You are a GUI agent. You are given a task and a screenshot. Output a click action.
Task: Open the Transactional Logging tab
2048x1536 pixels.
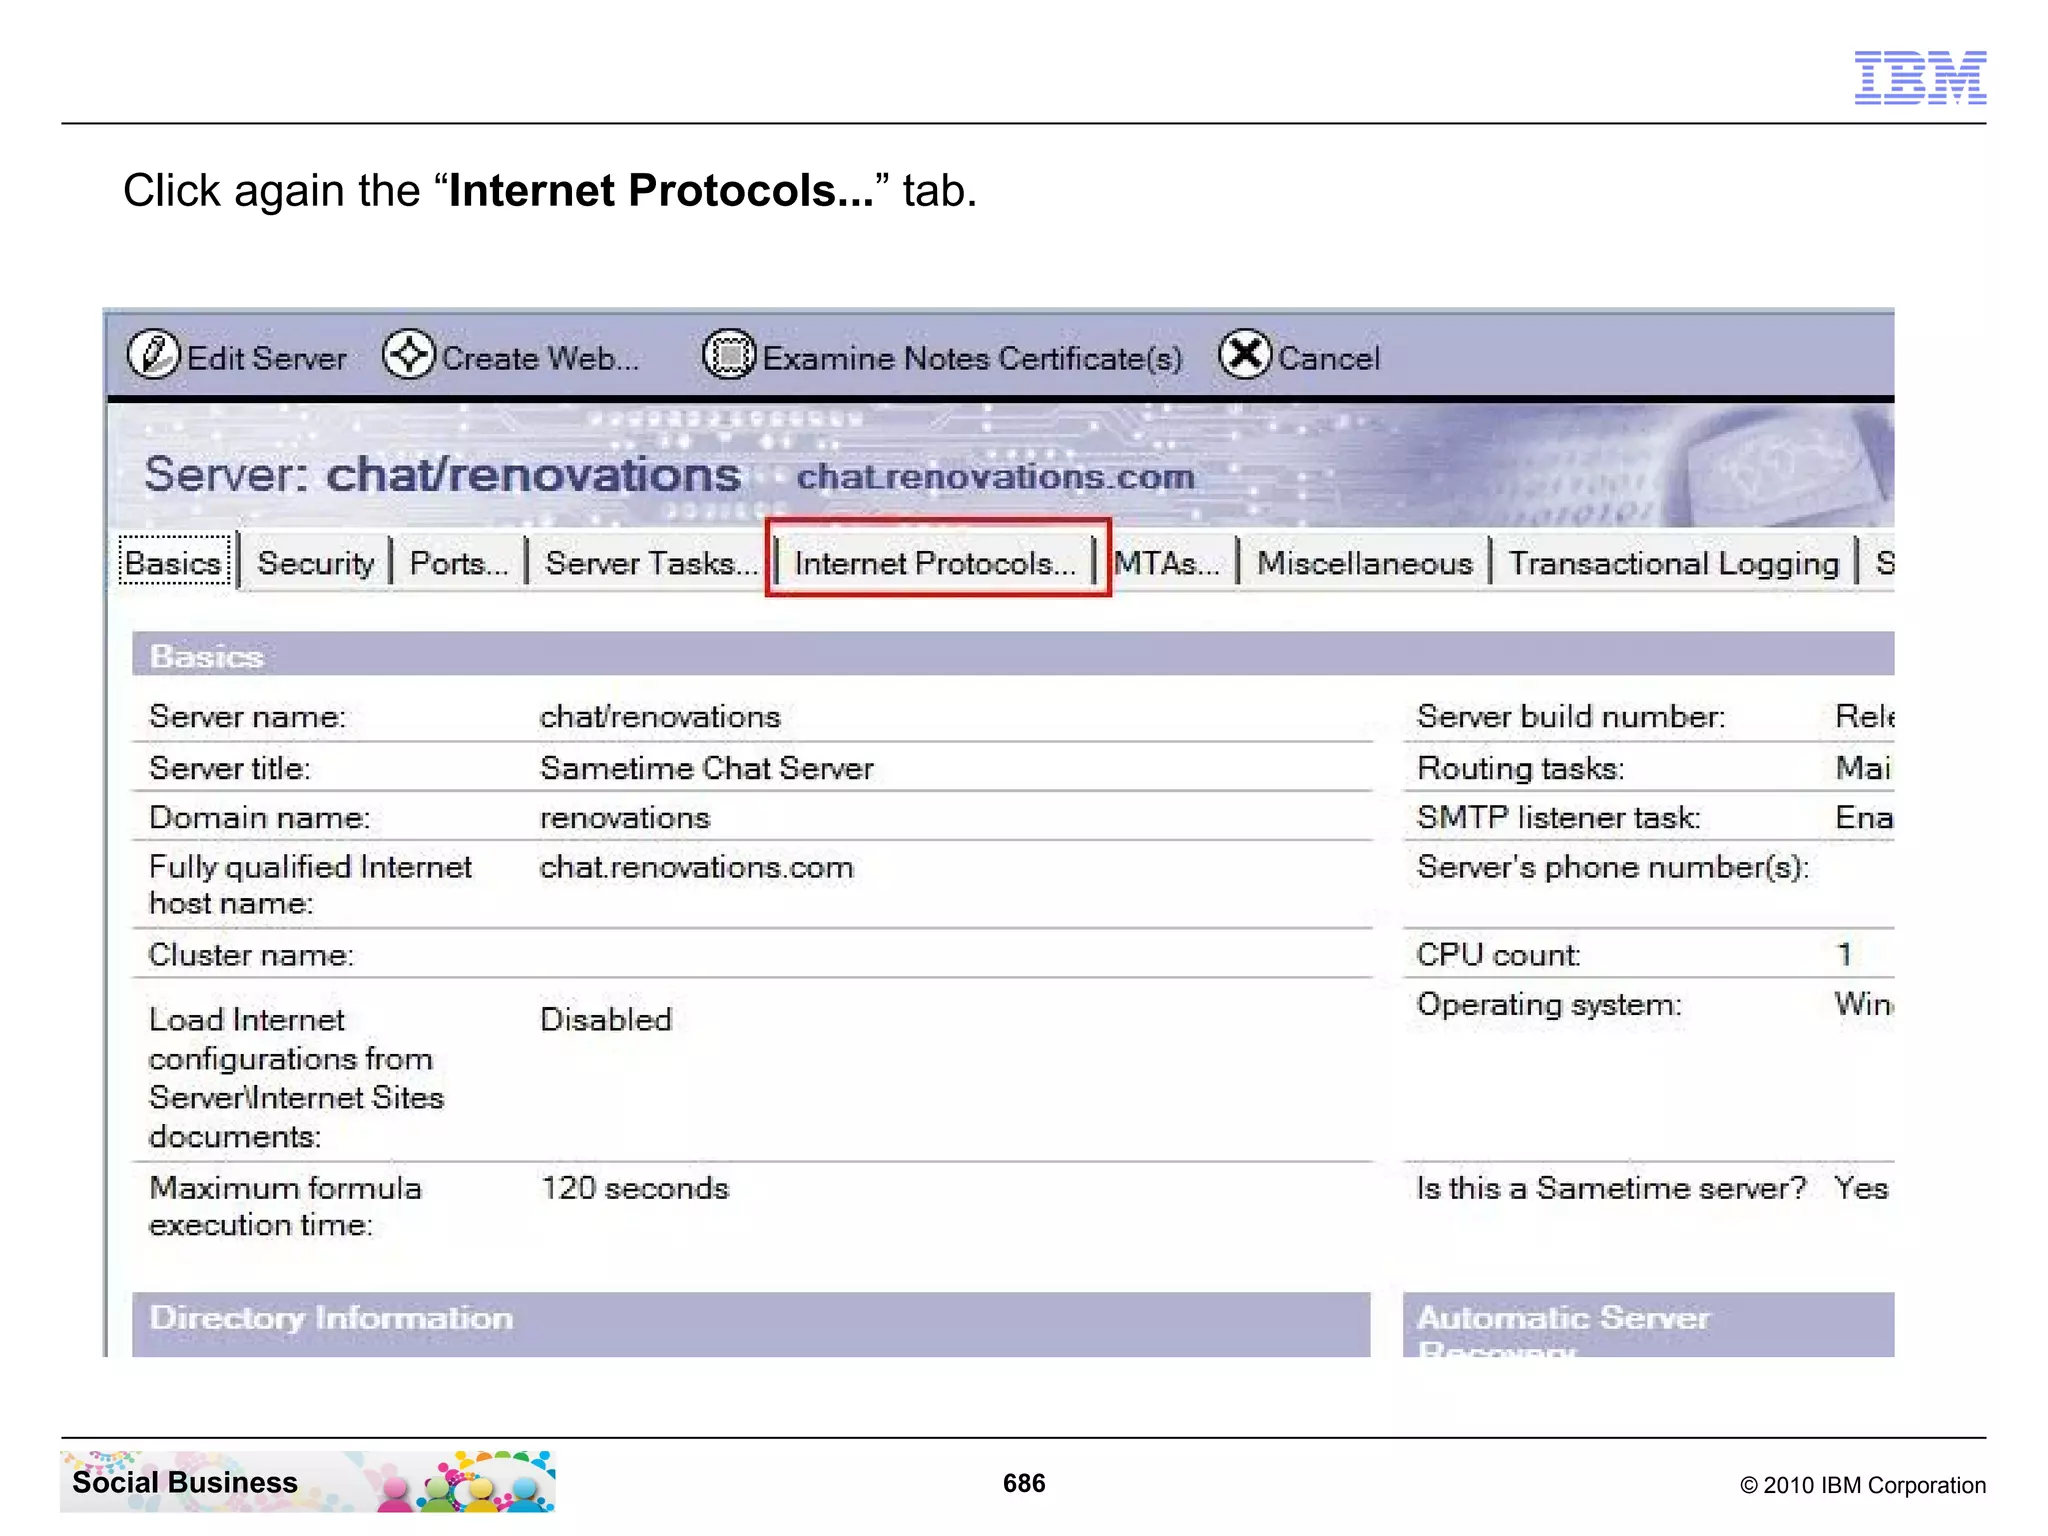[x=1674, y=563]
